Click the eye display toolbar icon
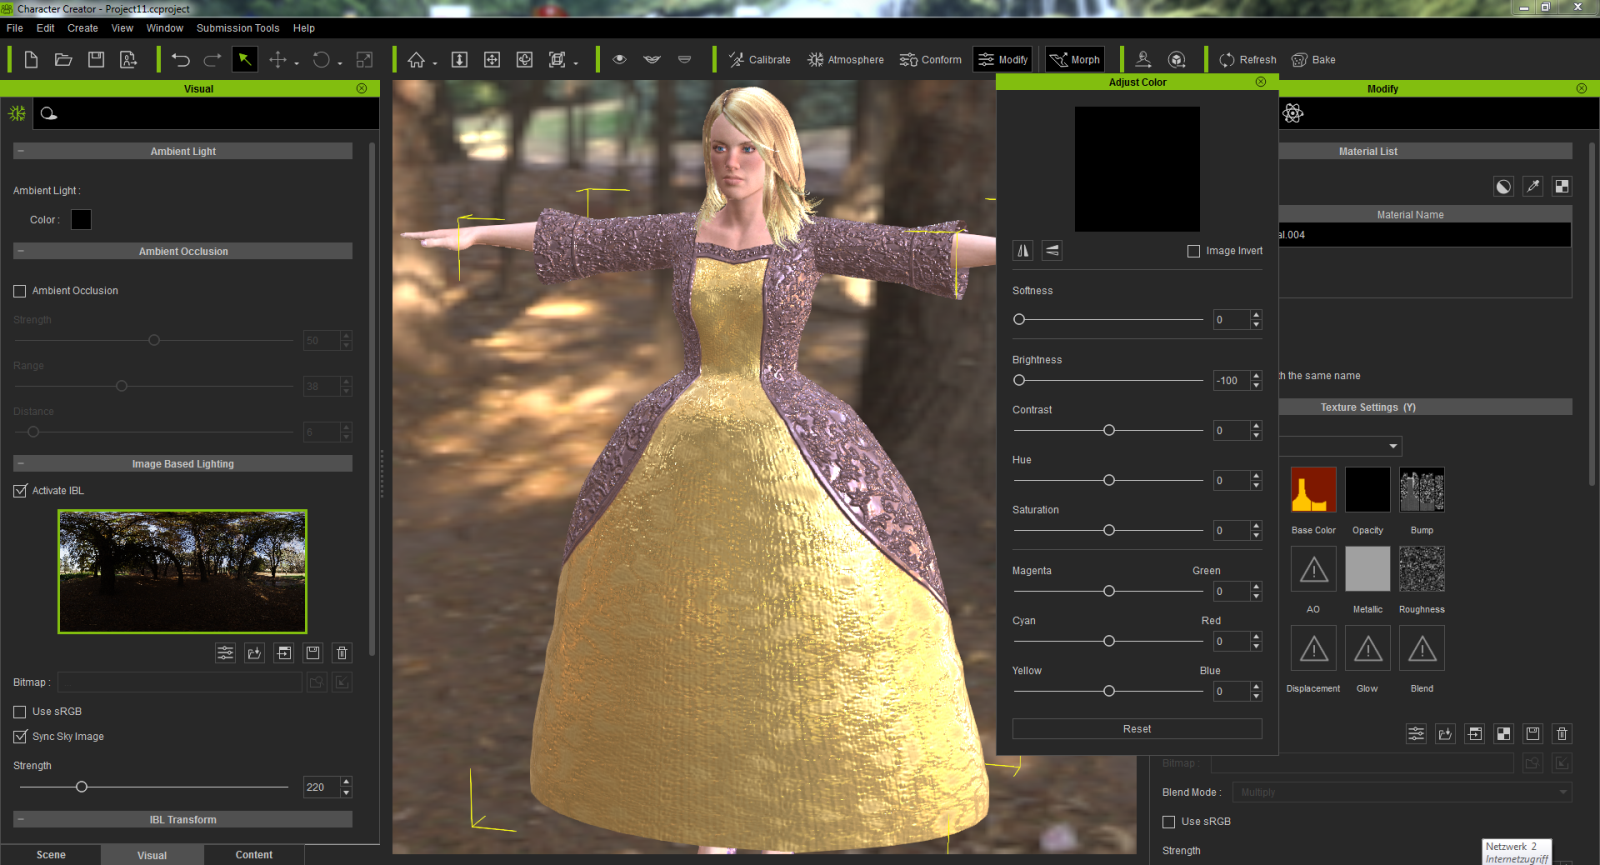1600x865 pixels. 620,60
